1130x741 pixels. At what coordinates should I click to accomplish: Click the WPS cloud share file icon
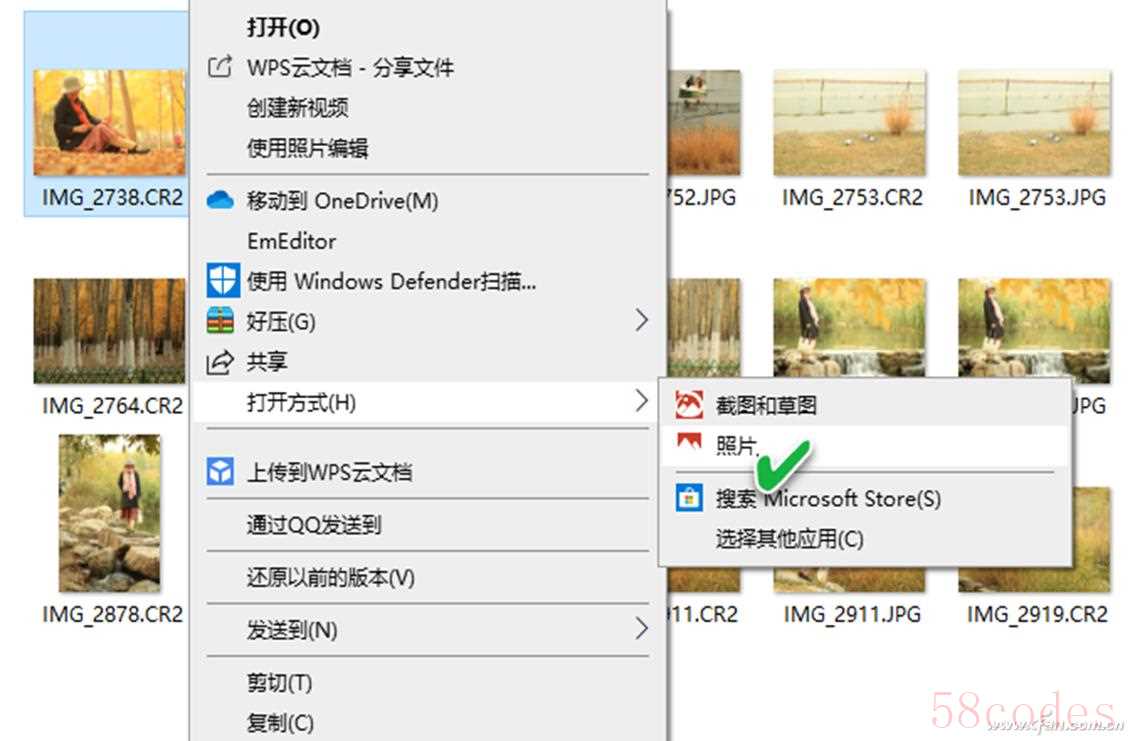(x=220, y=67)
